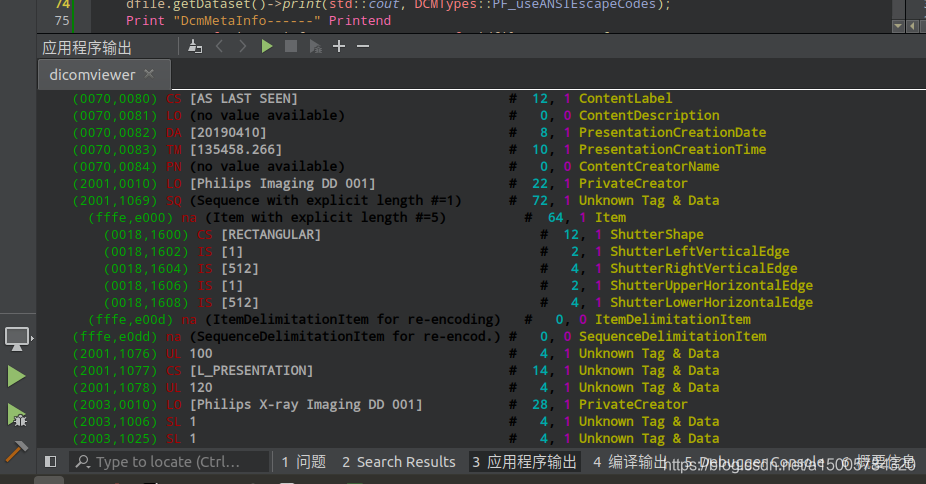The image size is (926, 484).
Task: Click the ShutterLowerHorizontalEdge label
Action: 712,303
